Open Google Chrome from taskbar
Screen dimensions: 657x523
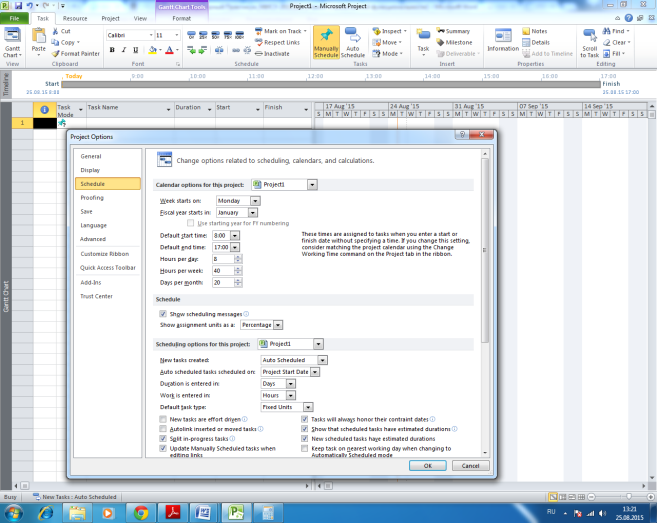(x=141, y=513)
